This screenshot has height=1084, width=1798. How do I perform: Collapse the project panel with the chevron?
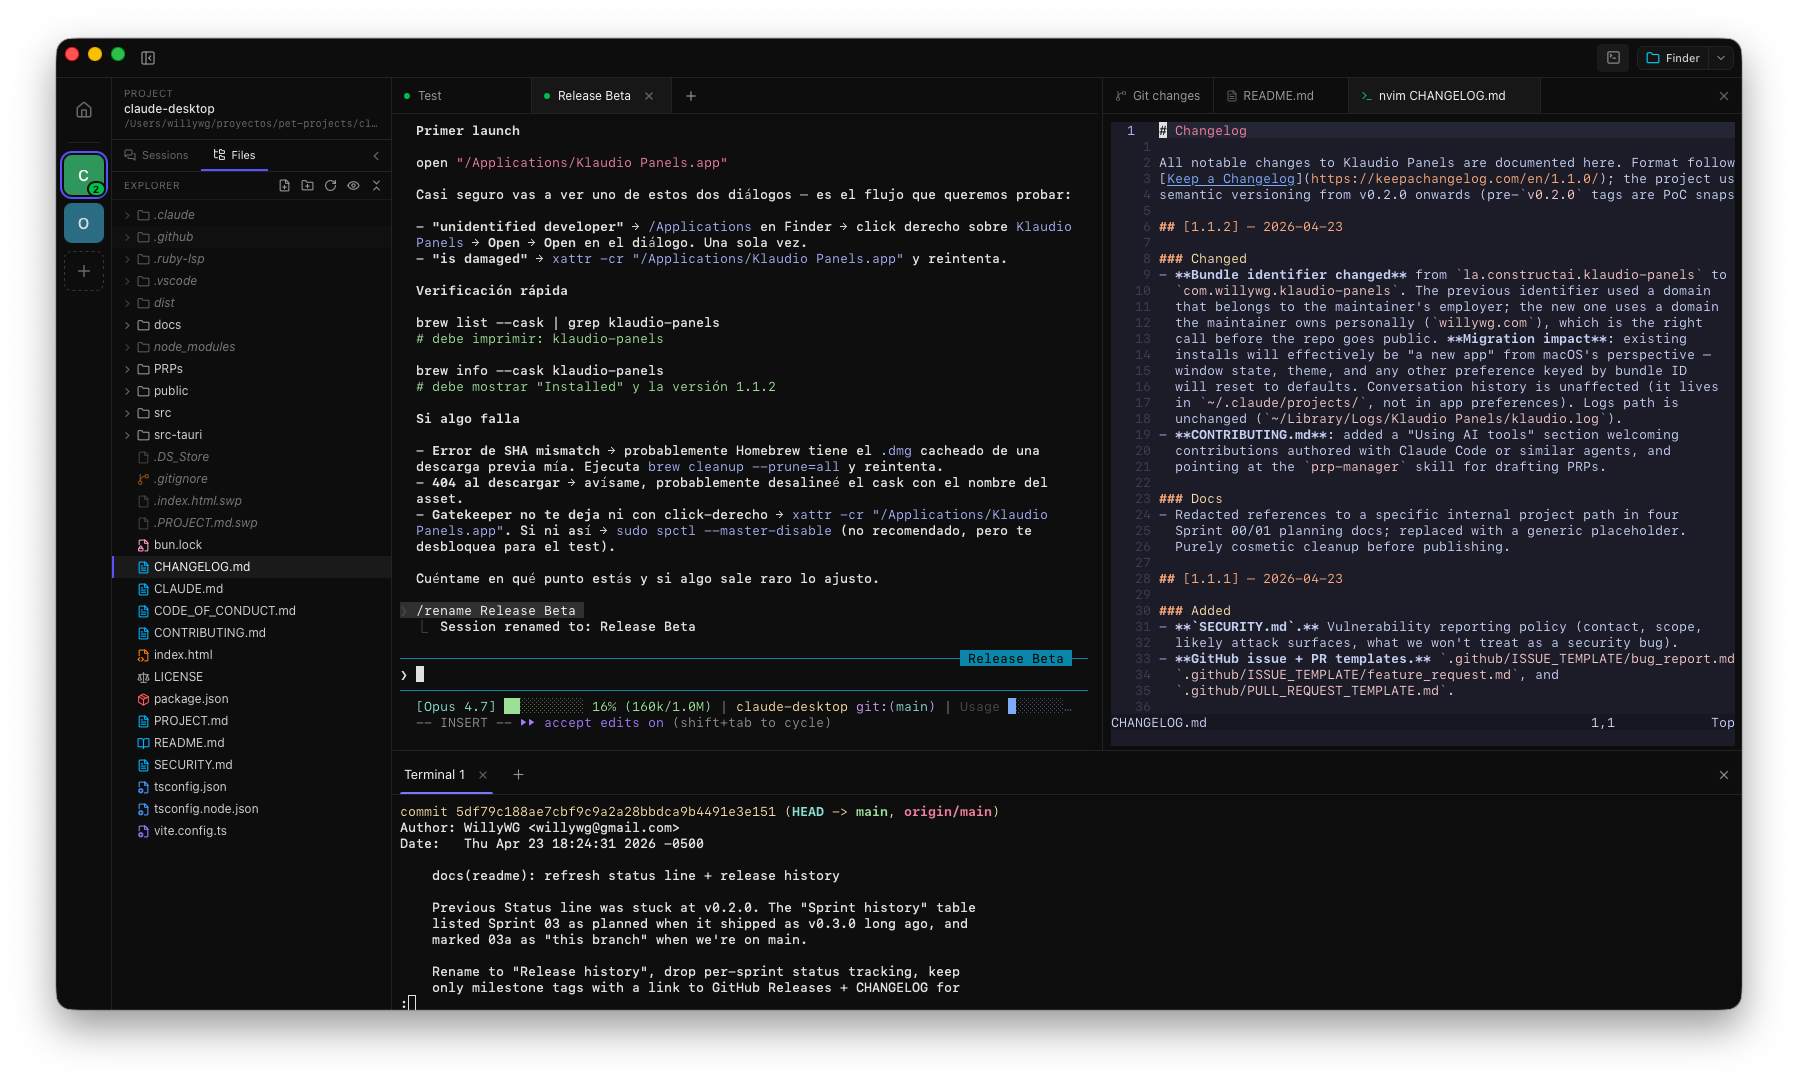pyautogui.click(x=376, y=155)
